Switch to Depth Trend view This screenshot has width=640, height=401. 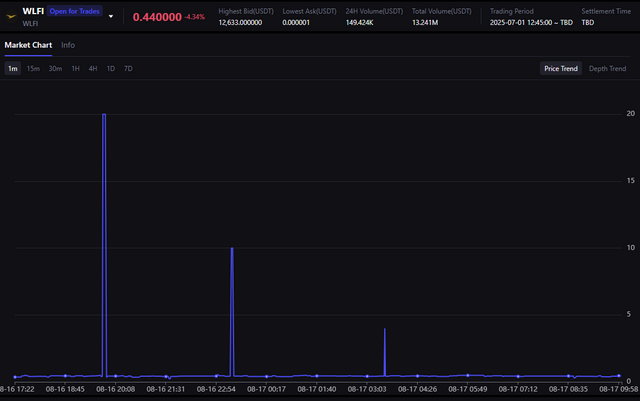coord(607,69)
